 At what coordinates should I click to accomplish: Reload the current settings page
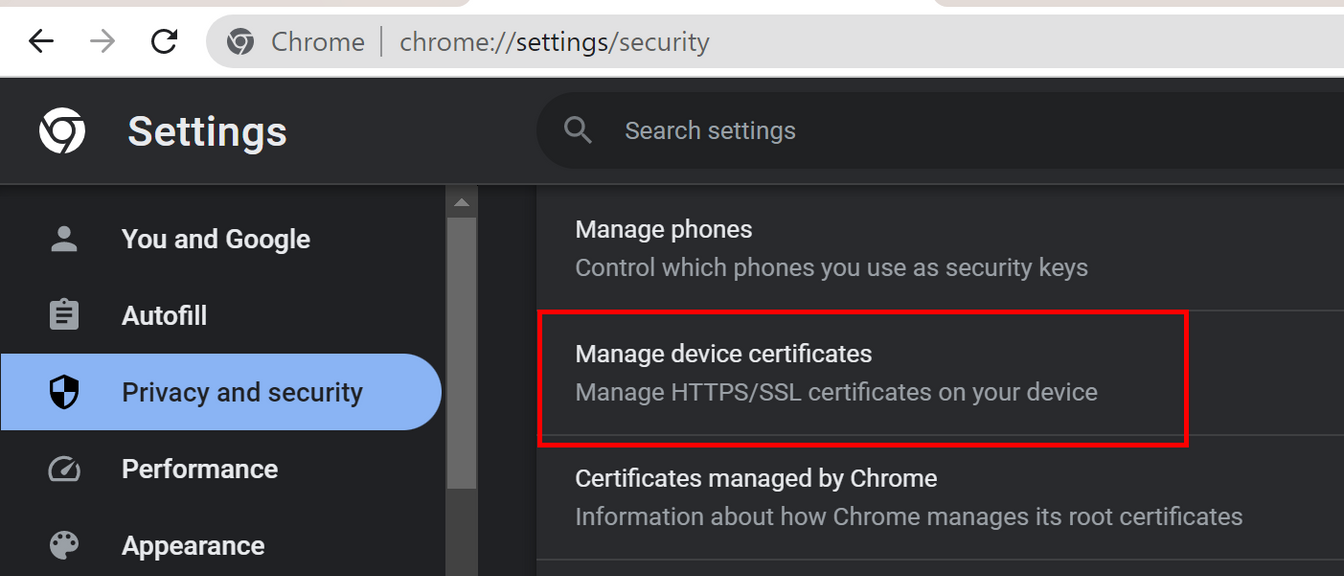tap(164, 42)
